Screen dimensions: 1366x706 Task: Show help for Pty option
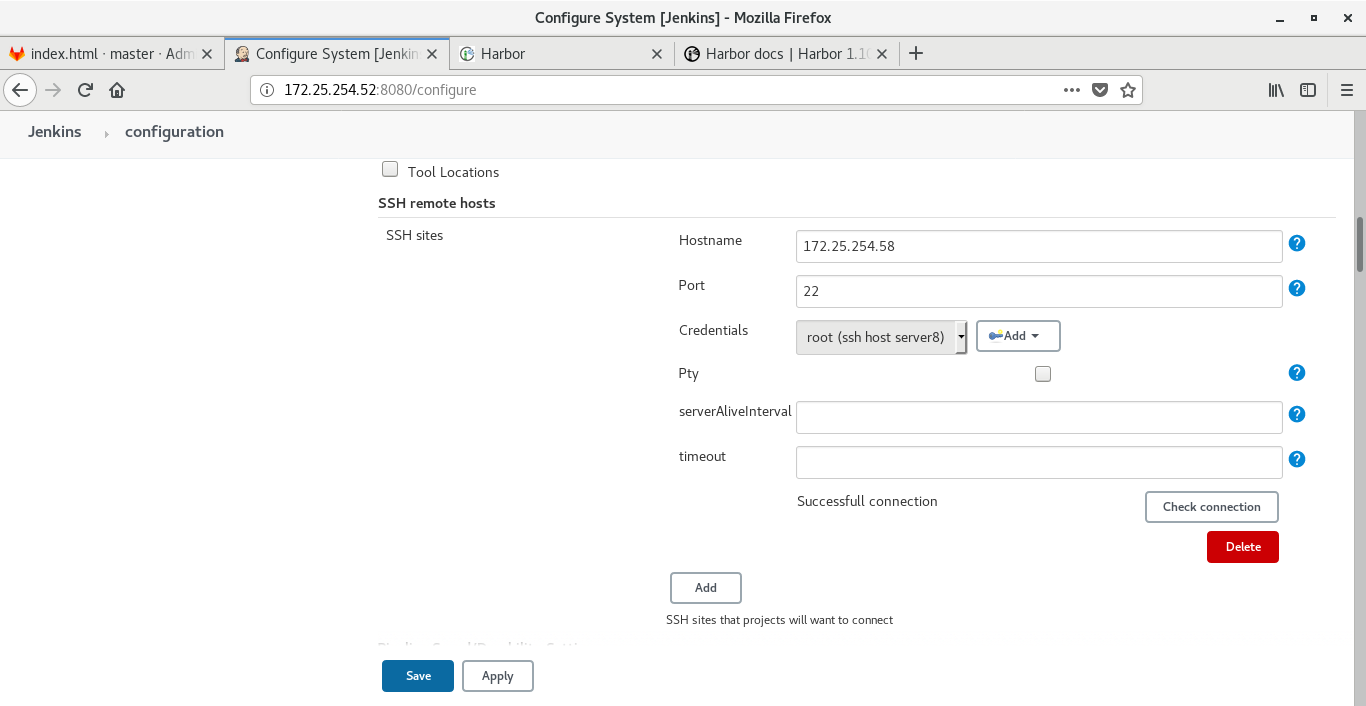click(x=1297, y=373)
